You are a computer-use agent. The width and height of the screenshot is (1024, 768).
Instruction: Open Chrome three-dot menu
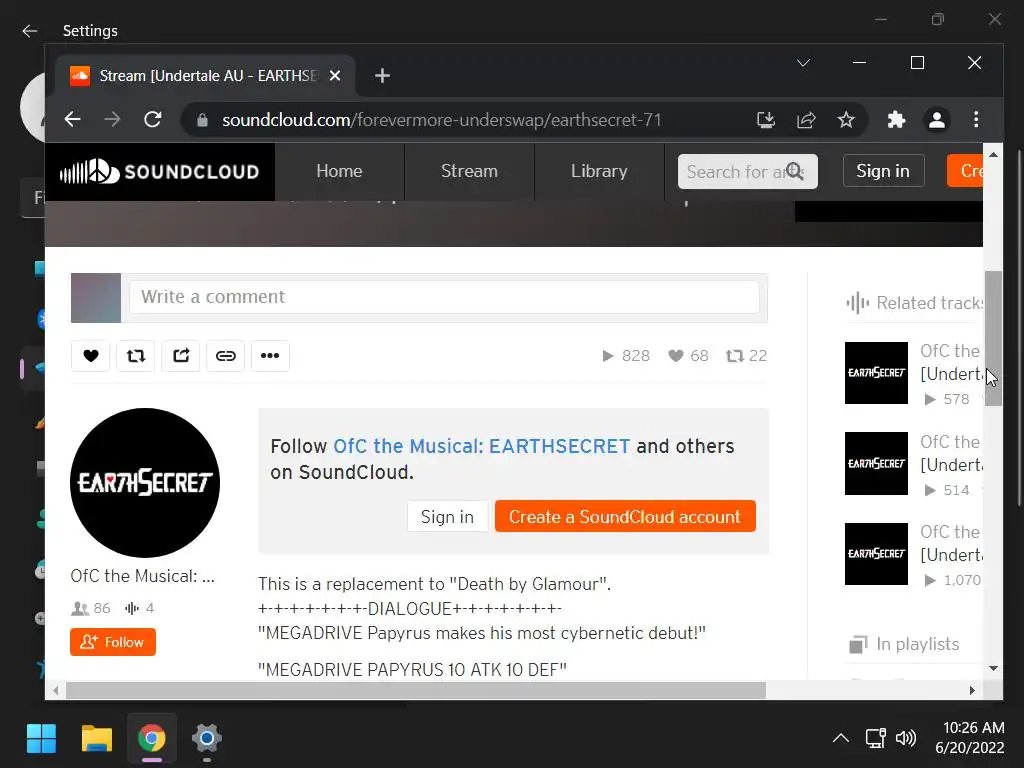pos(976,120)
